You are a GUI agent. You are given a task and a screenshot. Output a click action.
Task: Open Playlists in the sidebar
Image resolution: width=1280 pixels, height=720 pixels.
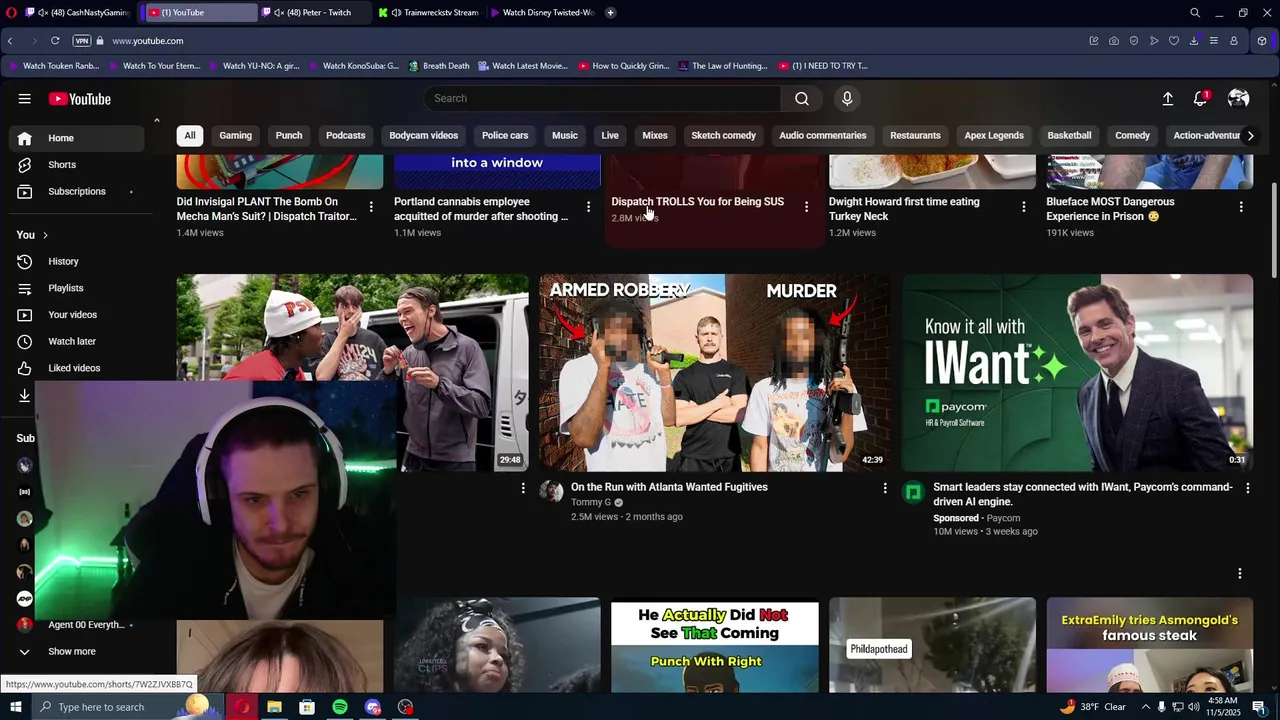(76, 288)
